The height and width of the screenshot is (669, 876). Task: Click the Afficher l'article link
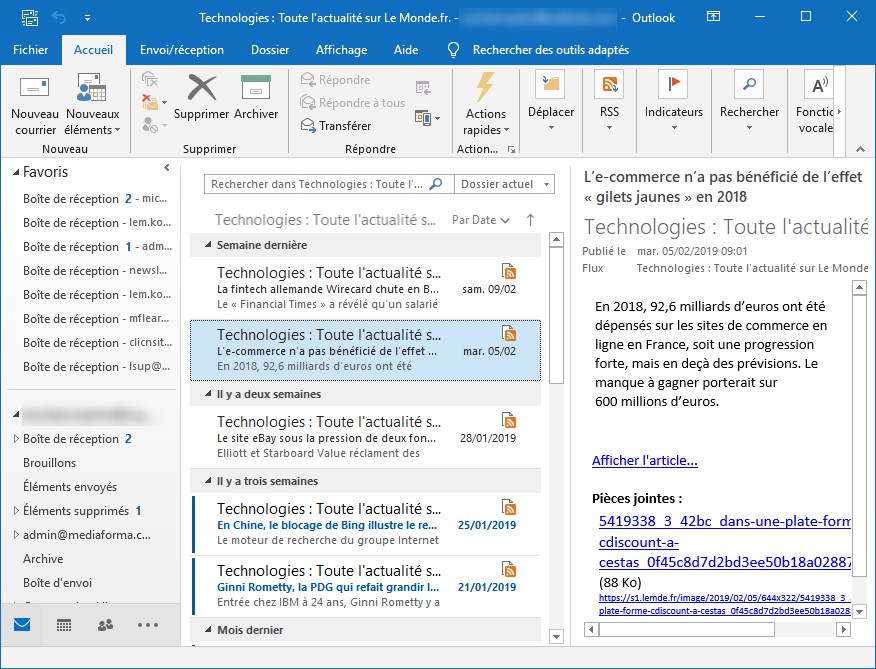(644, 460)
